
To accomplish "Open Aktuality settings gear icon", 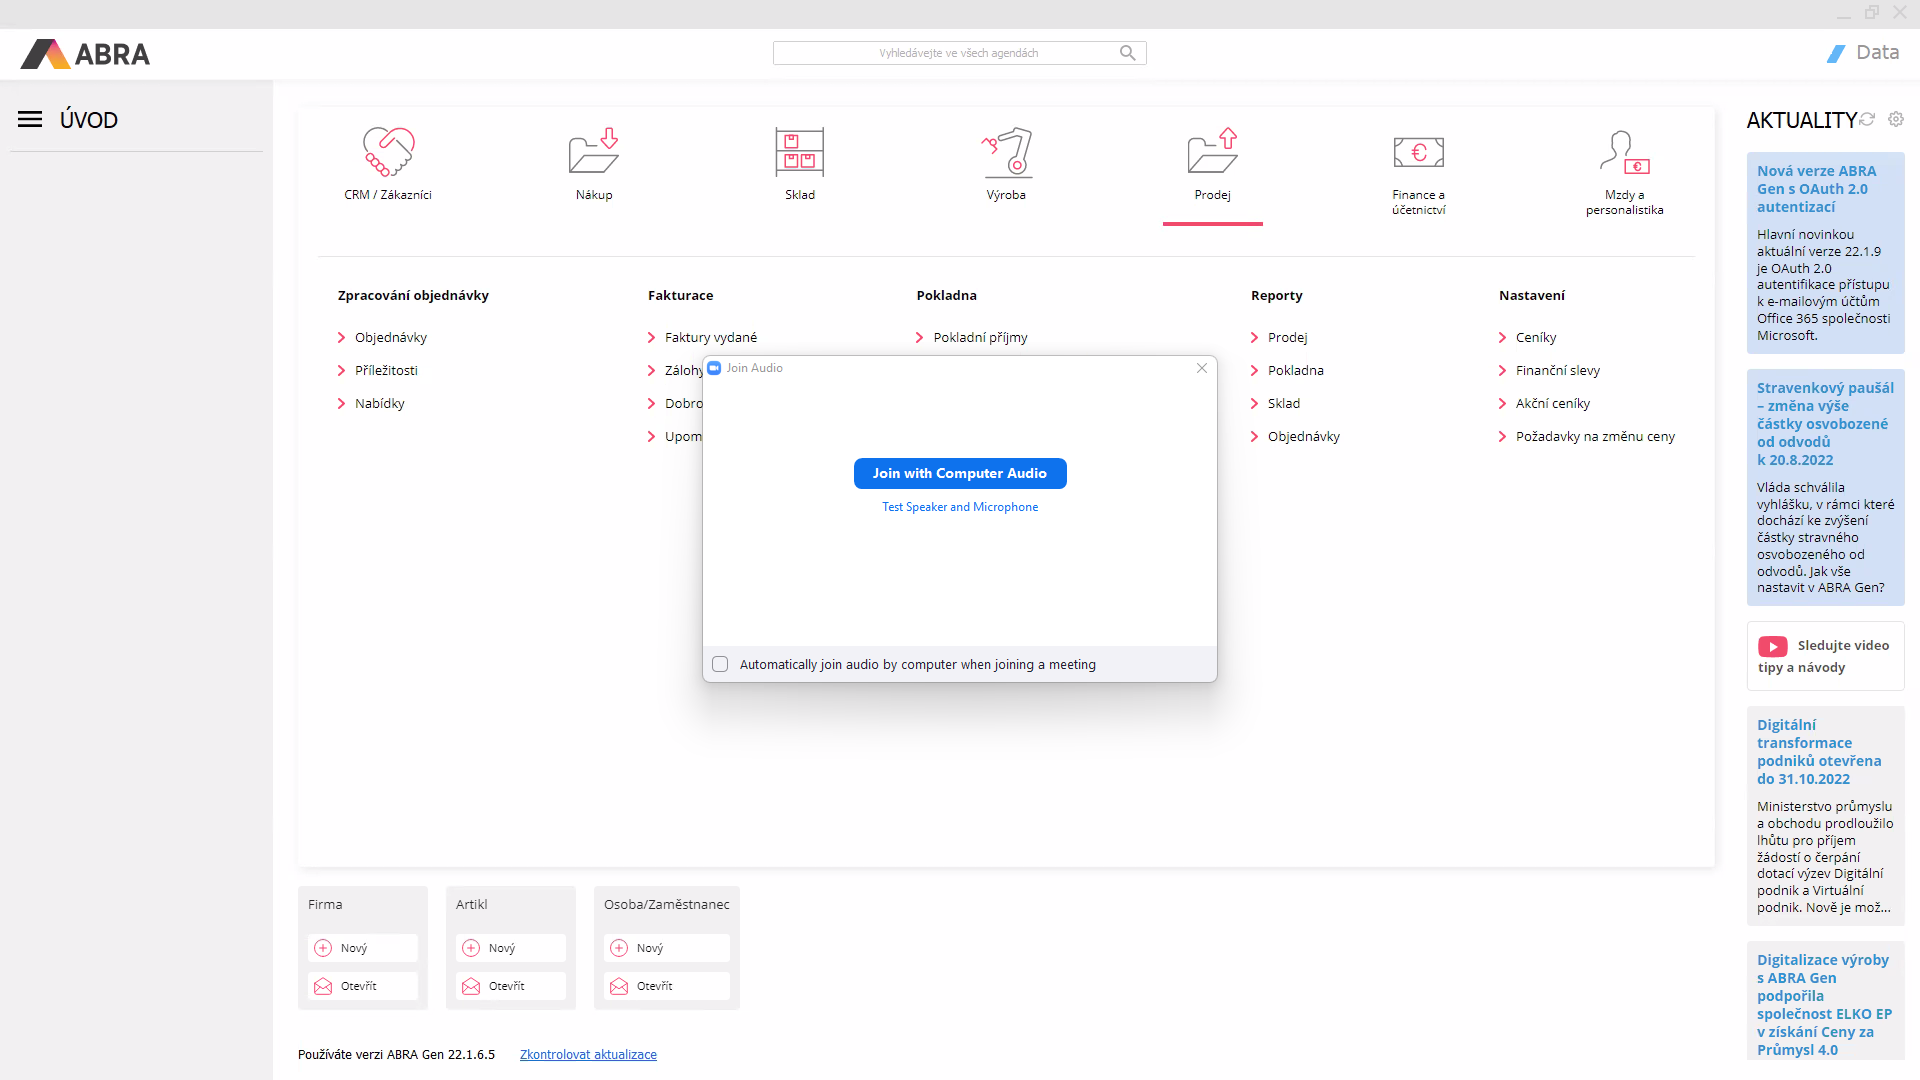I will [x=1896, y=119].
